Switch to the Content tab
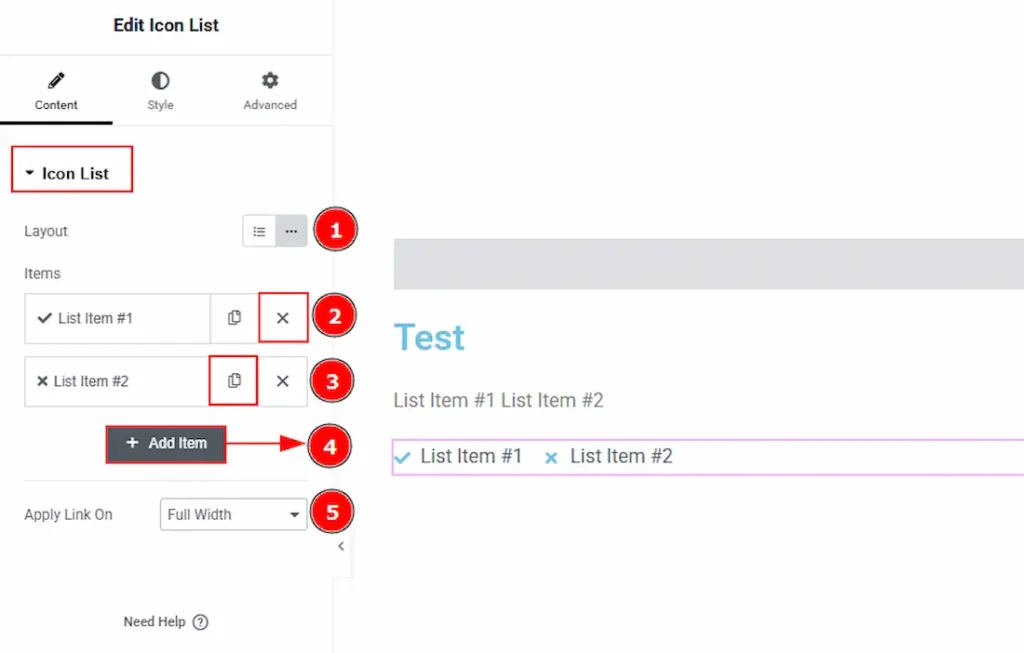 [x=56, y=91]
